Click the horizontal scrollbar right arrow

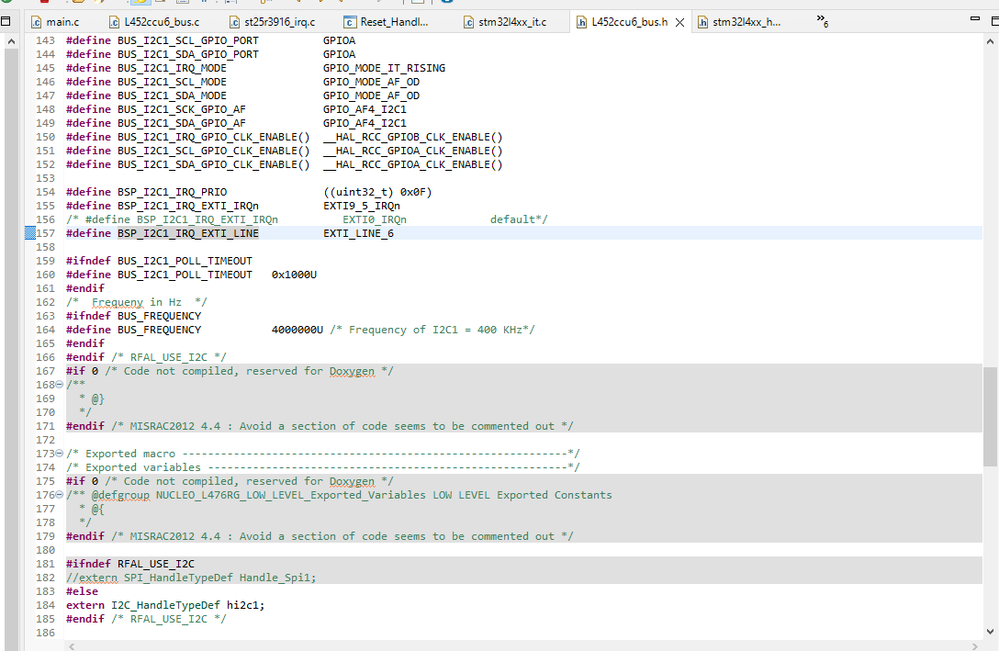pos(975,646)
